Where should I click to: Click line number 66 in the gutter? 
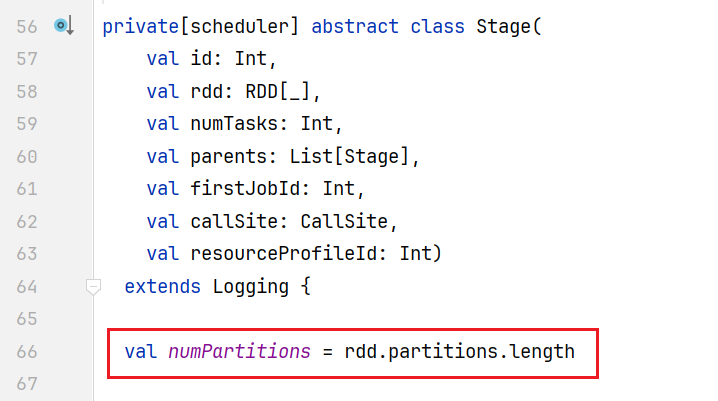(x=27, y=352)
